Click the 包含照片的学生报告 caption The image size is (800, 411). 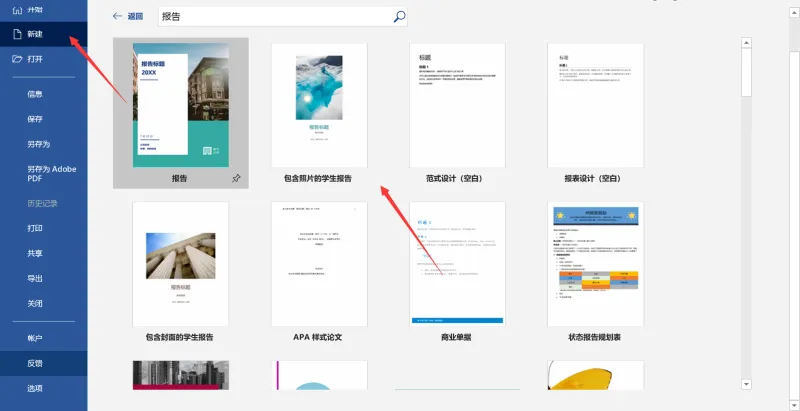pyautogui.click(x=318, y=178)
